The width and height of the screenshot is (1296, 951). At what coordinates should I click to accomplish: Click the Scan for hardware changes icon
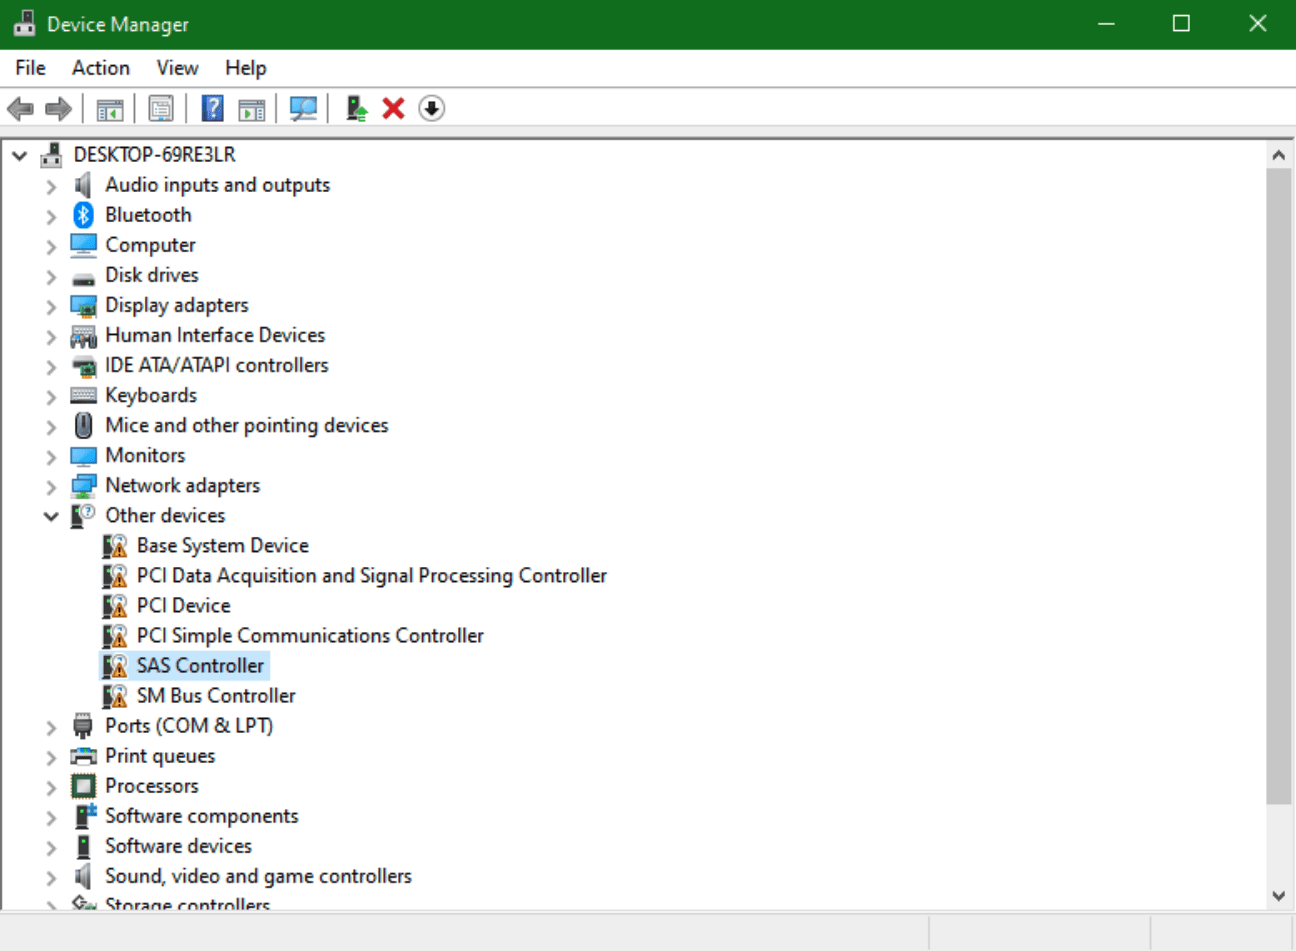click(303, 108)
